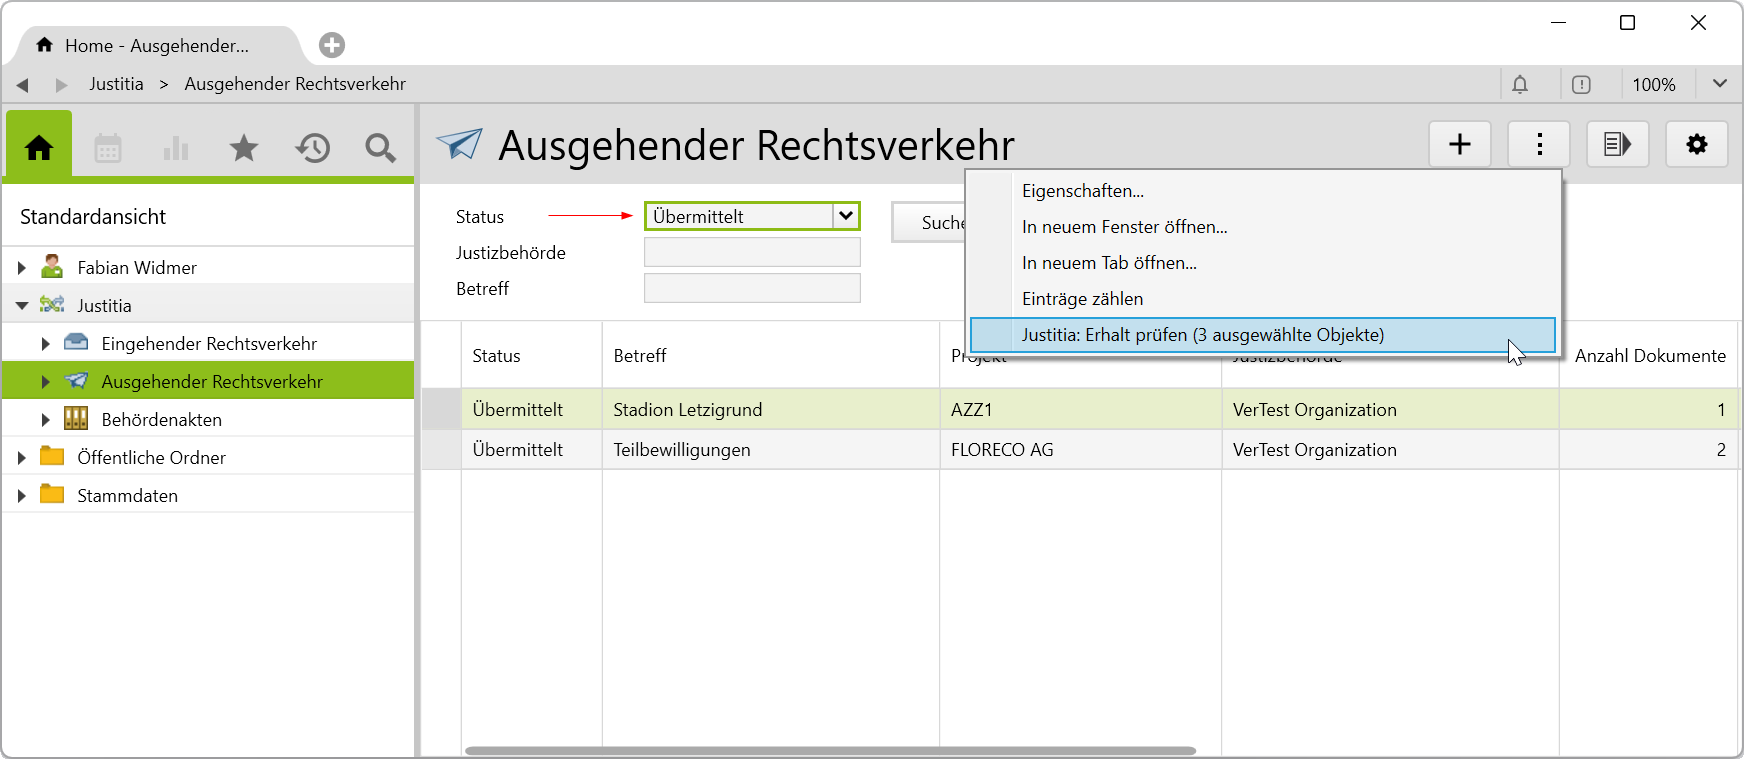Click the AZZ1 project cell
The width and height of the screenshot is (1744, 759).
[x=1080, y=409]
